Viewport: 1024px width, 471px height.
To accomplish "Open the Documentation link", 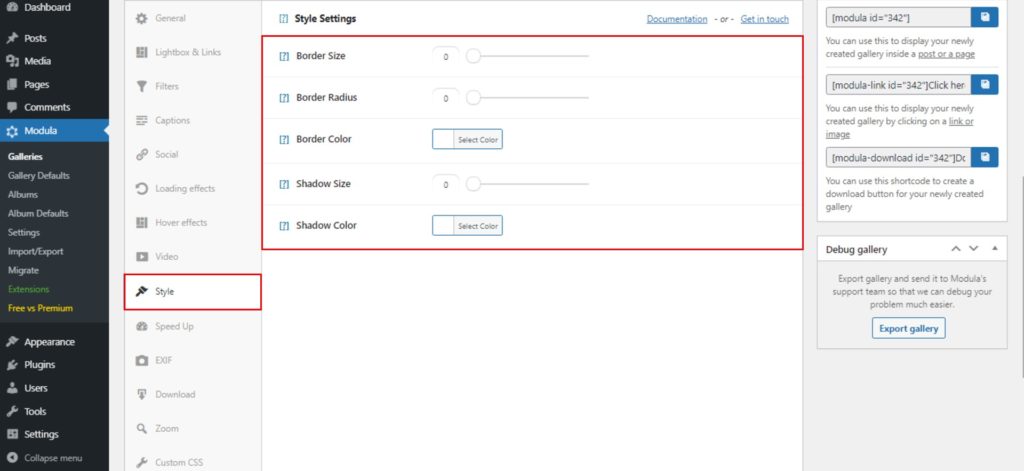I will [677, 19].
